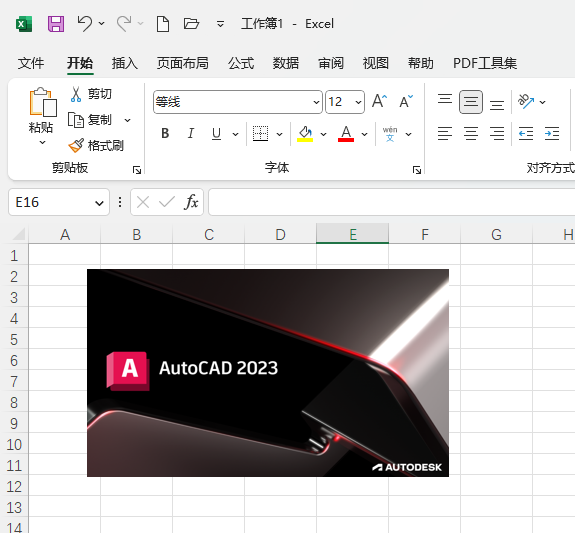Save the workbook with the floppy icon

tap(56, 24)
